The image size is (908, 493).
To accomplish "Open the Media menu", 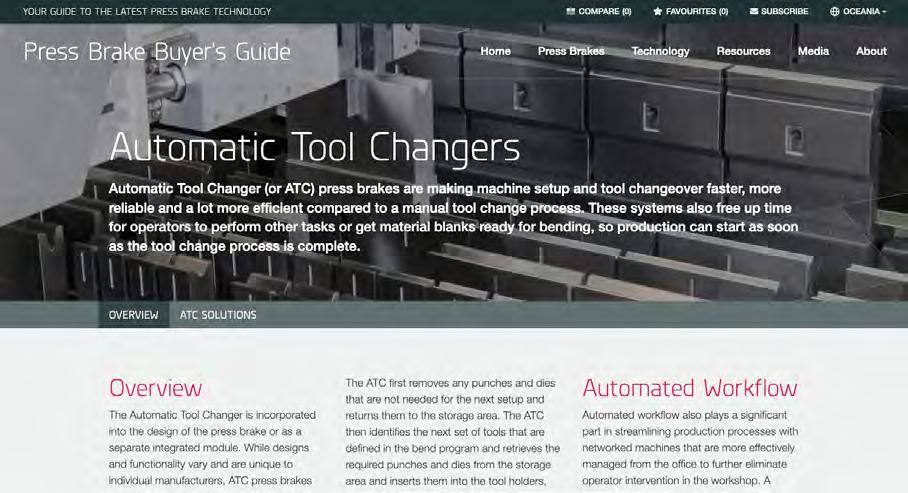I will coord(813,51).
